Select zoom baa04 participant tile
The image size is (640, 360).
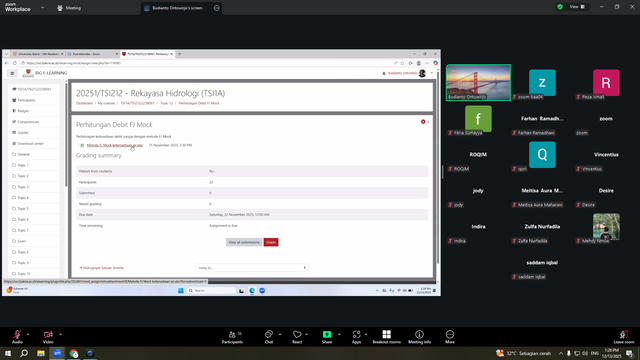542,83
